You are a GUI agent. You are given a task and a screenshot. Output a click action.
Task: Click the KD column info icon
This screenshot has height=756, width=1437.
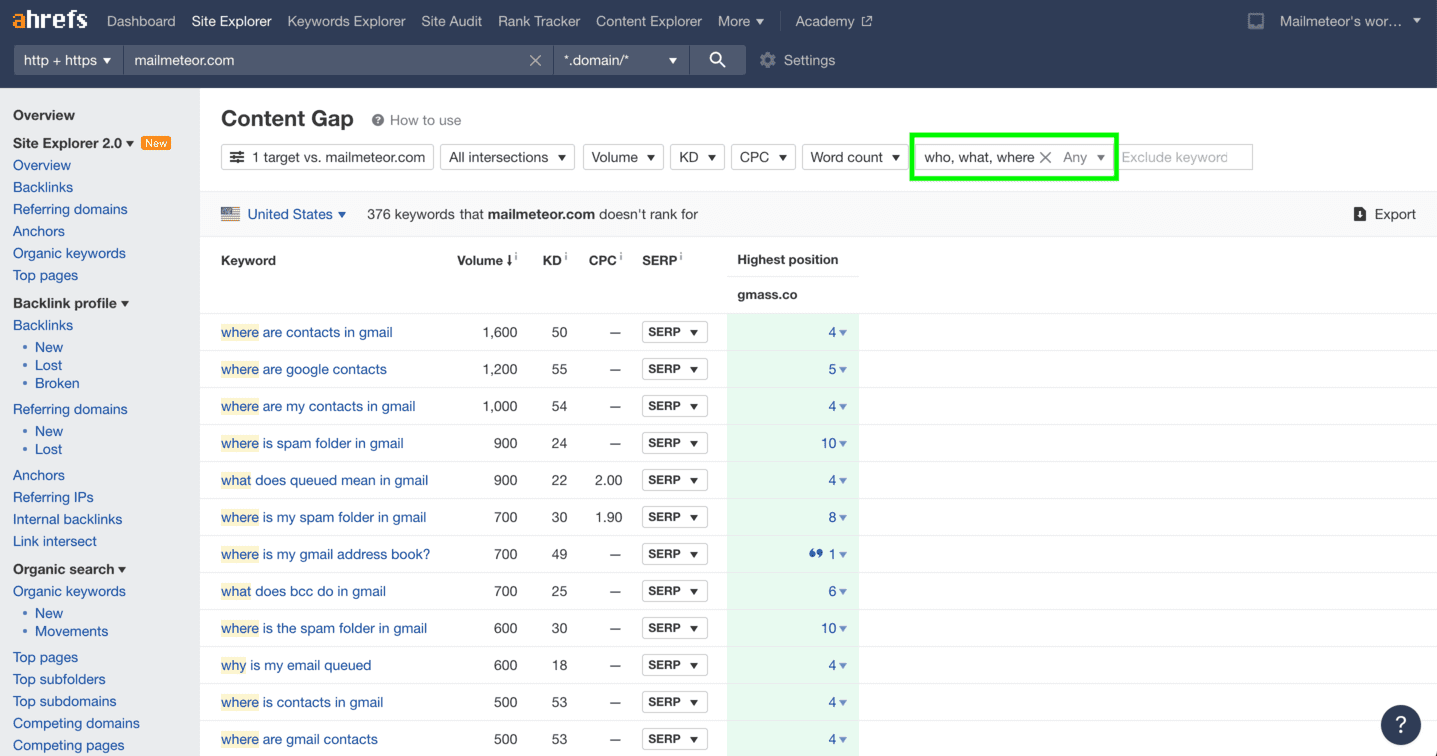coord(566,258)
